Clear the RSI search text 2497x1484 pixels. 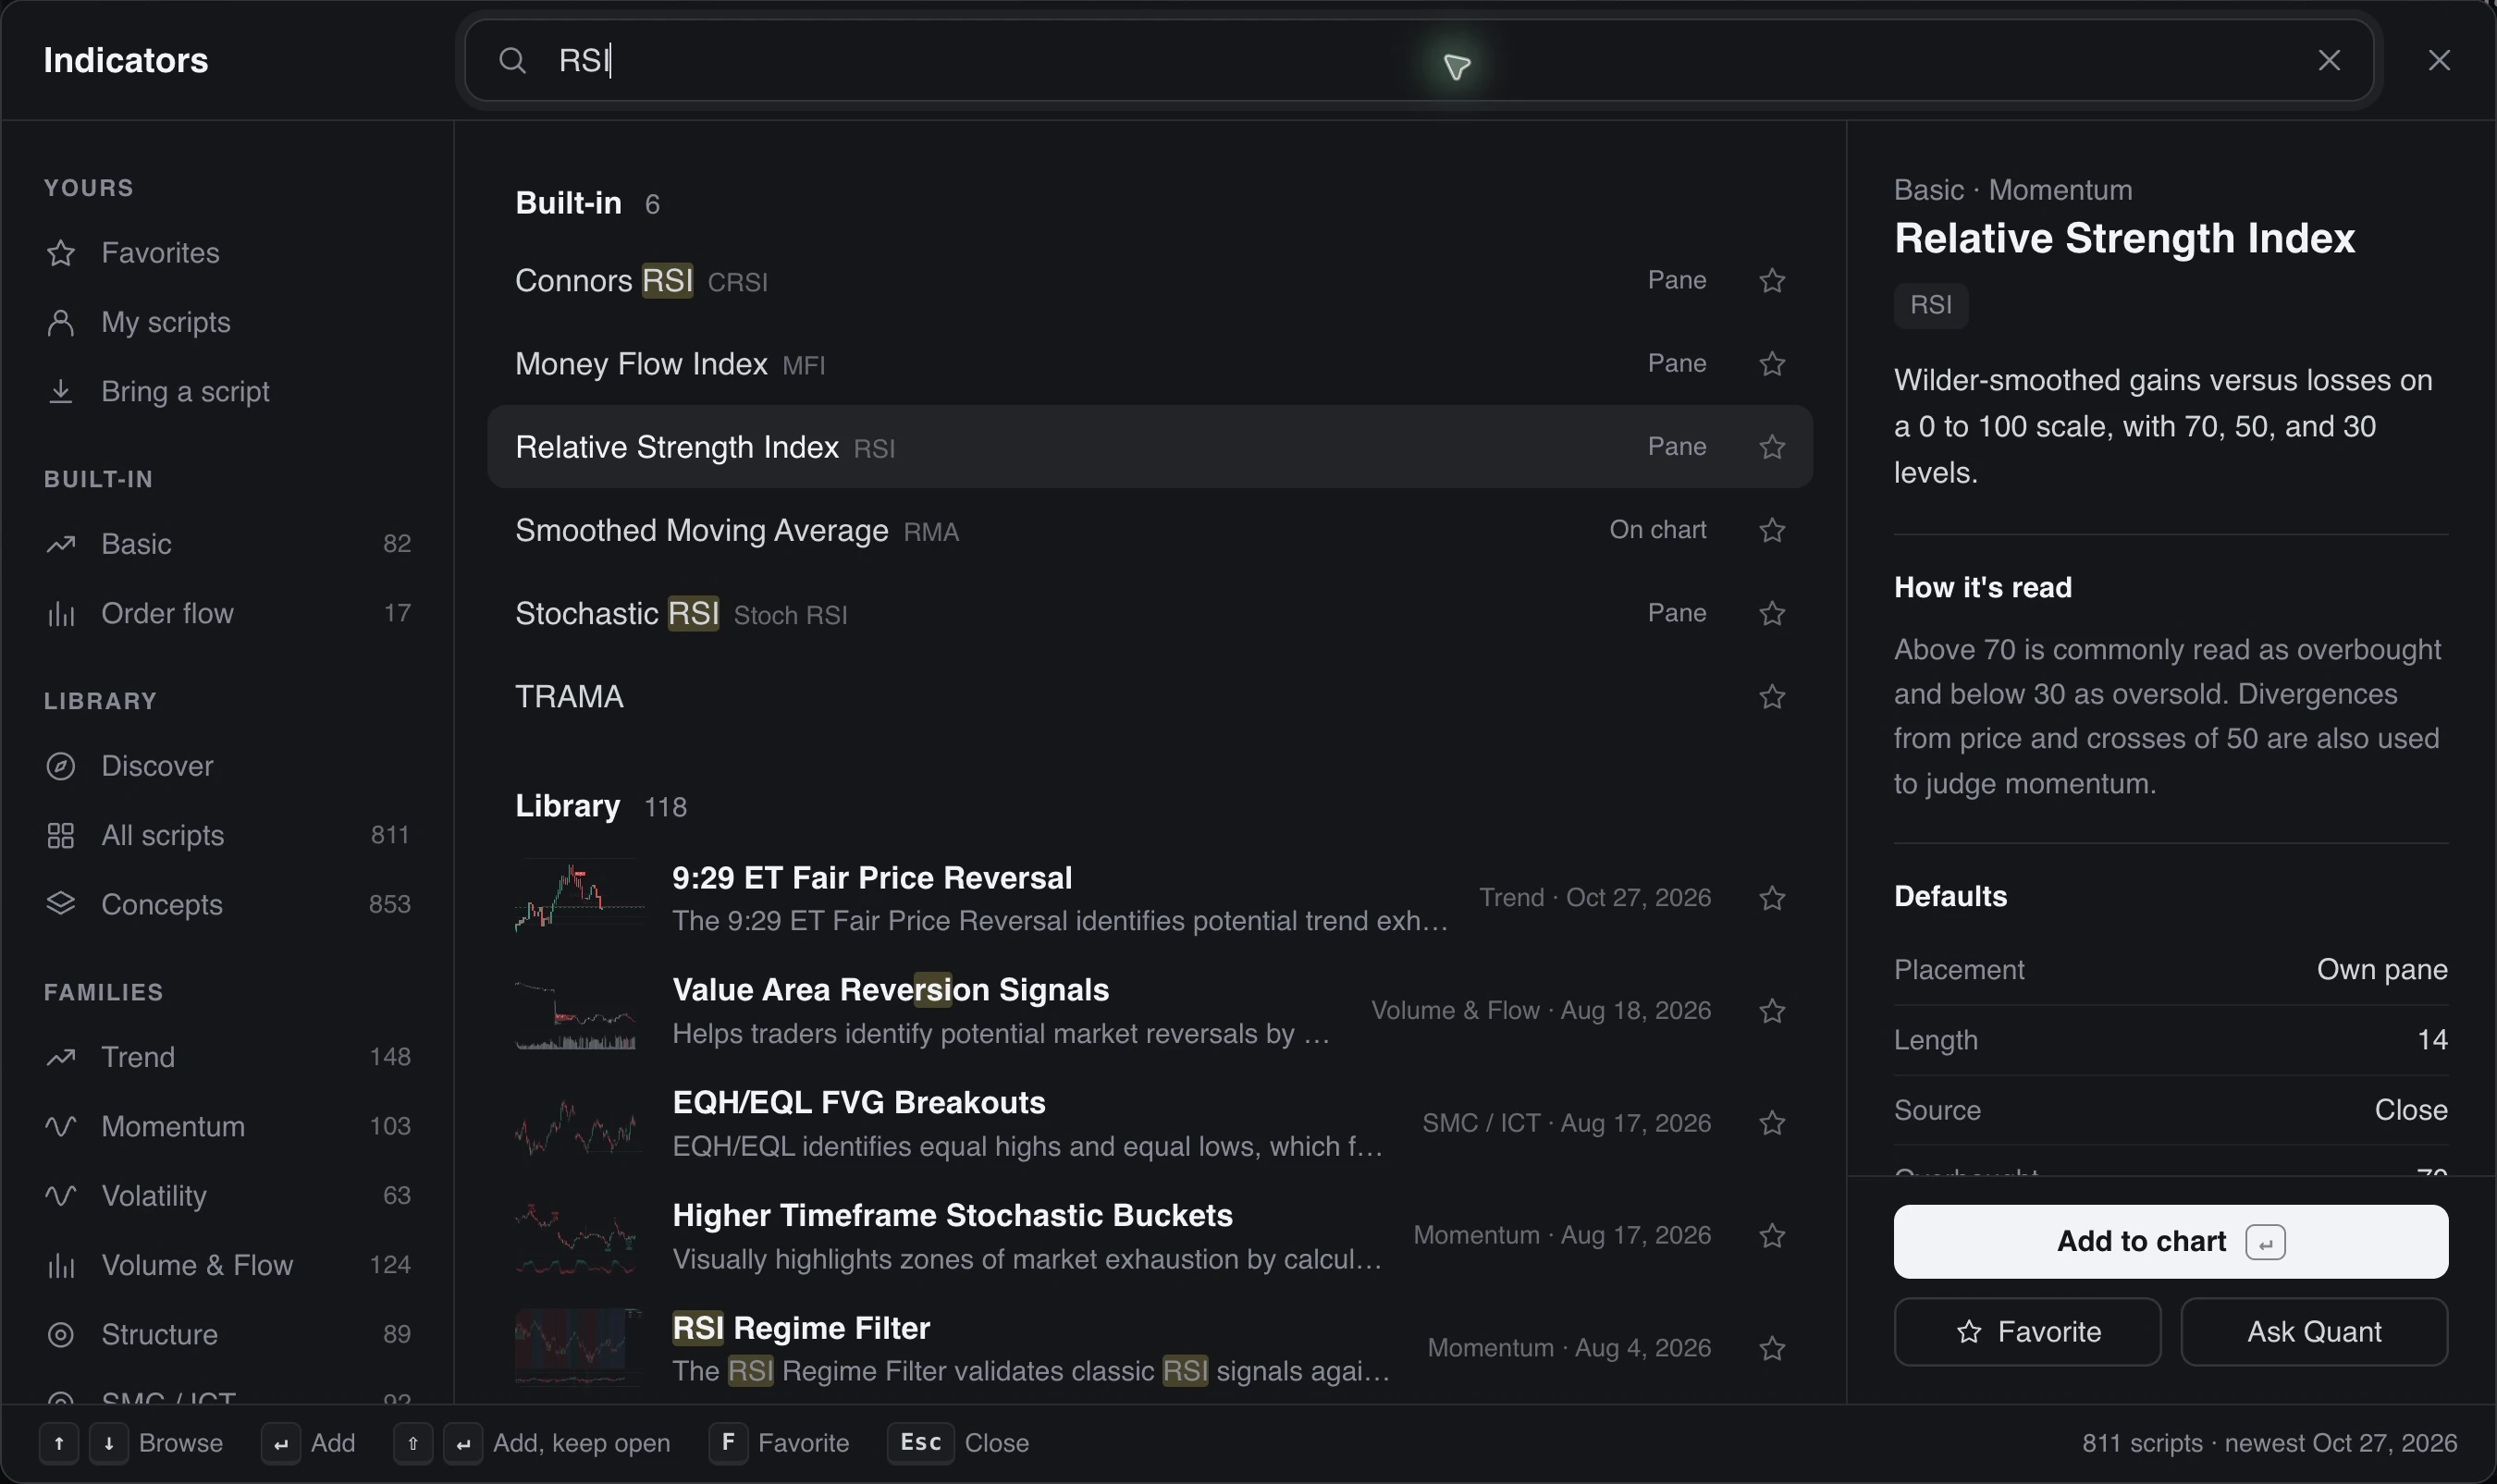pyautogui.click(x=2329, y=60)
